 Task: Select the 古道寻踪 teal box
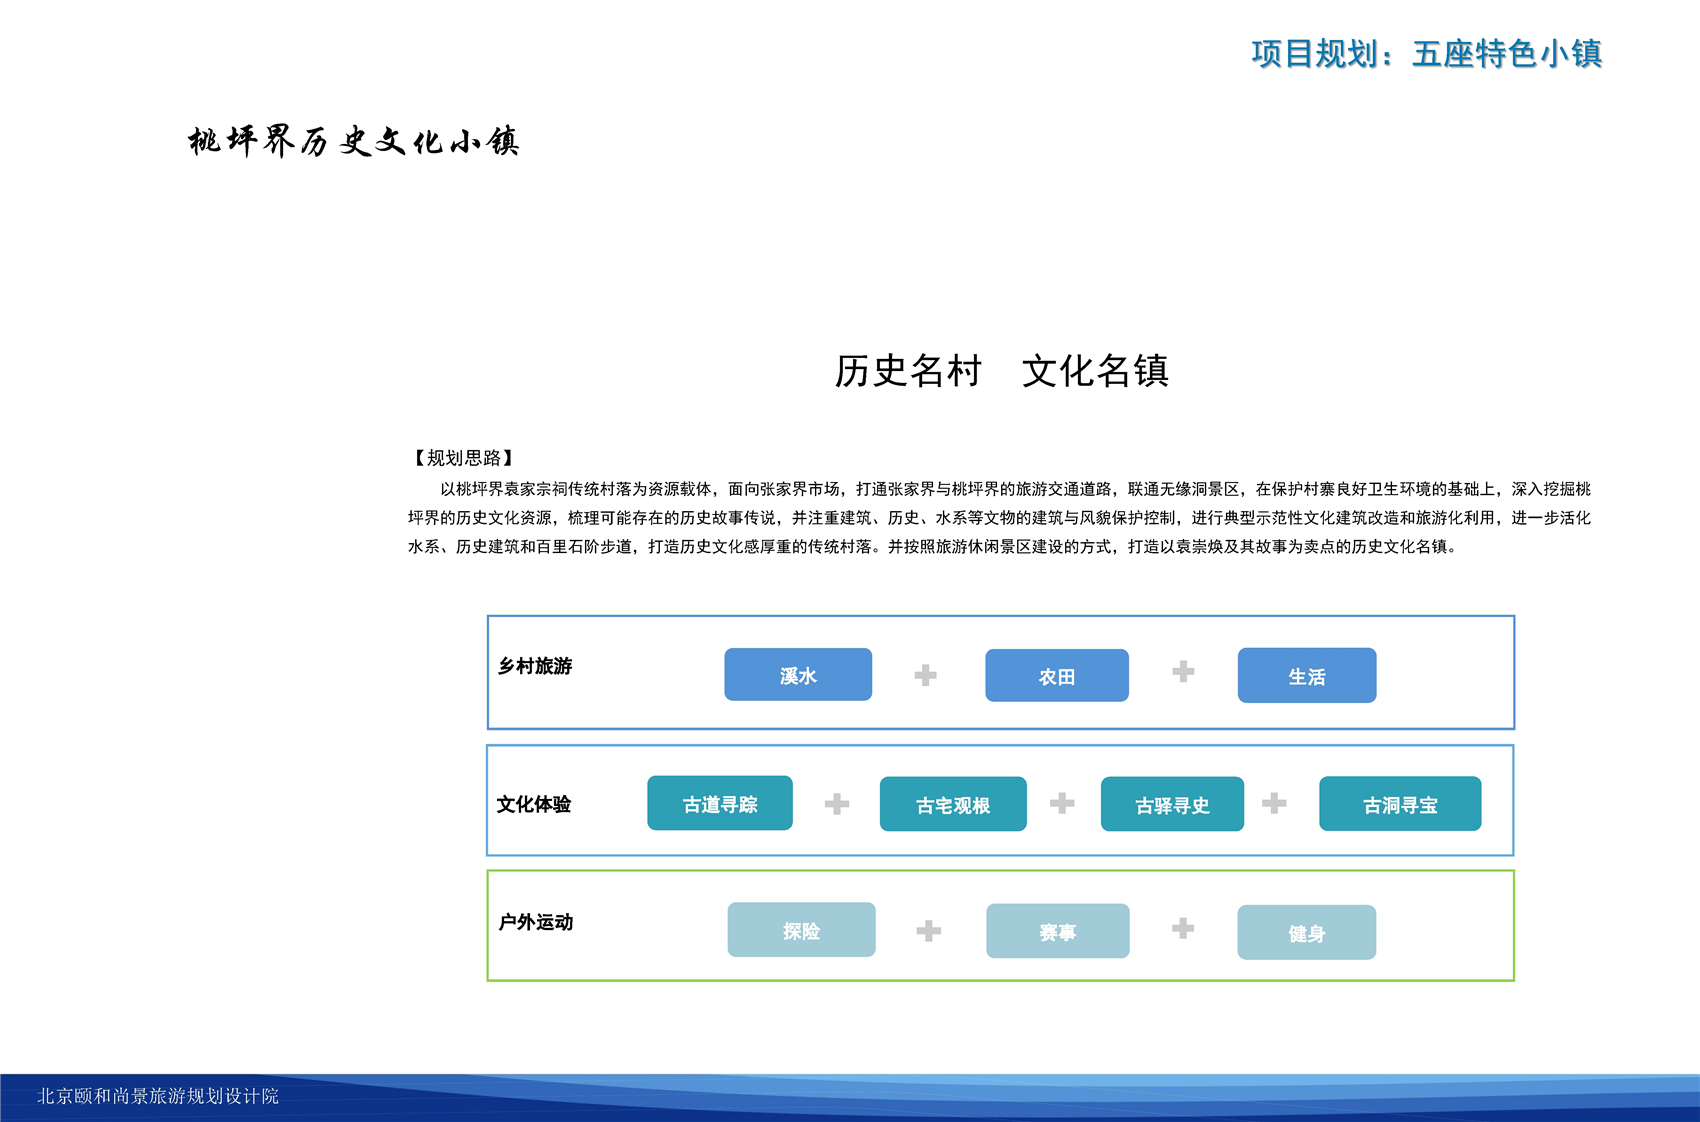[x=720, y=803]
